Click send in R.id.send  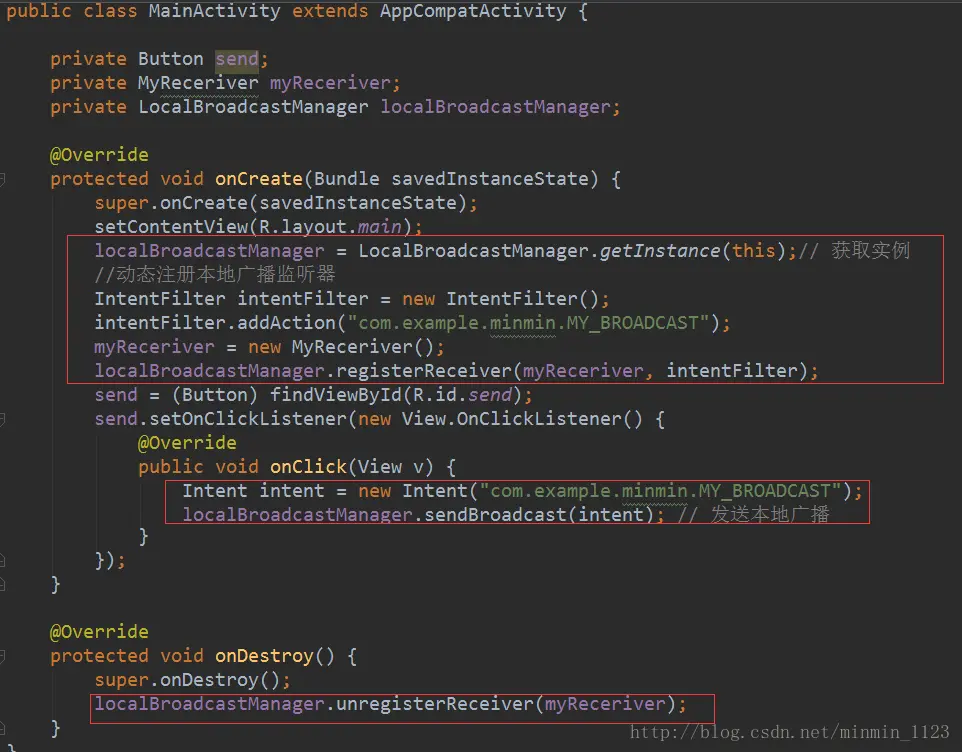pyautogui.click(x=490, y=395)
